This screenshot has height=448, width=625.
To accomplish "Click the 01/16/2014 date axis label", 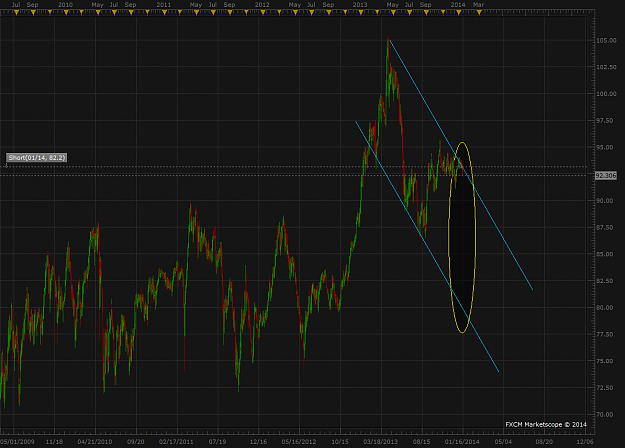I will pos(462,442).
